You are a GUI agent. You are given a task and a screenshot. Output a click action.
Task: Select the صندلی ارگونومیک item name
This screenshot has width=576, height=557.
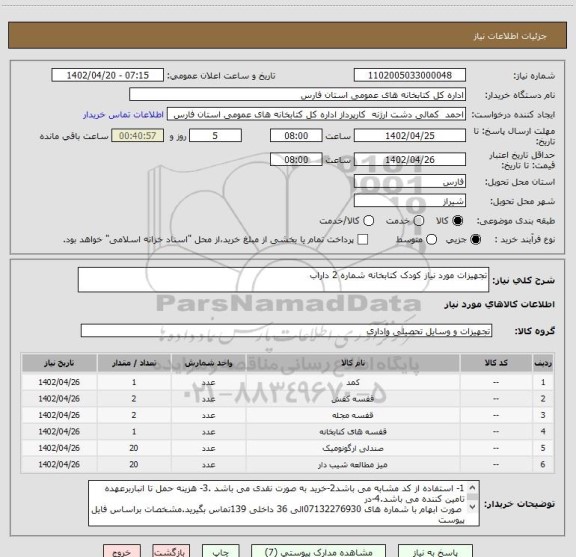click(353, 448)
